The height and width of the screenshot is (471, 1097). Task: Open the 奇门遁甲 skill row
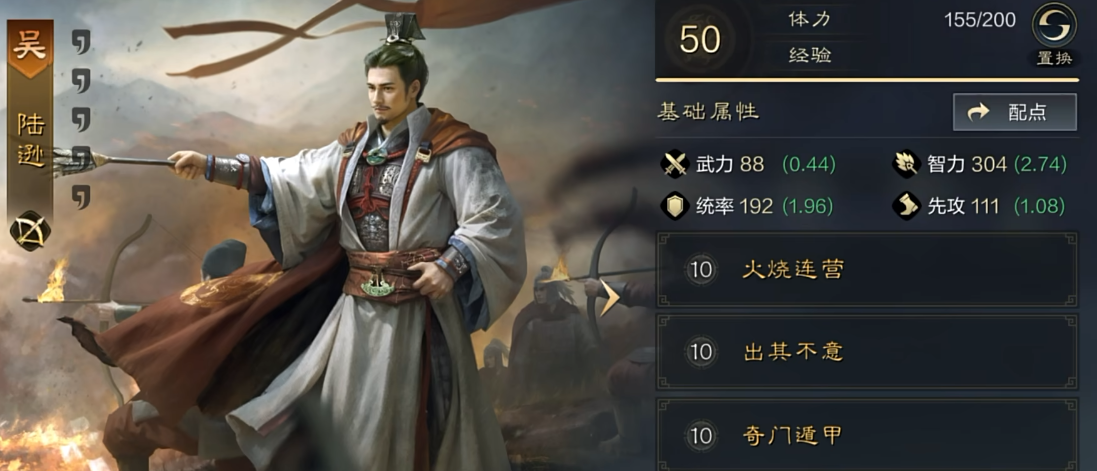866,435
